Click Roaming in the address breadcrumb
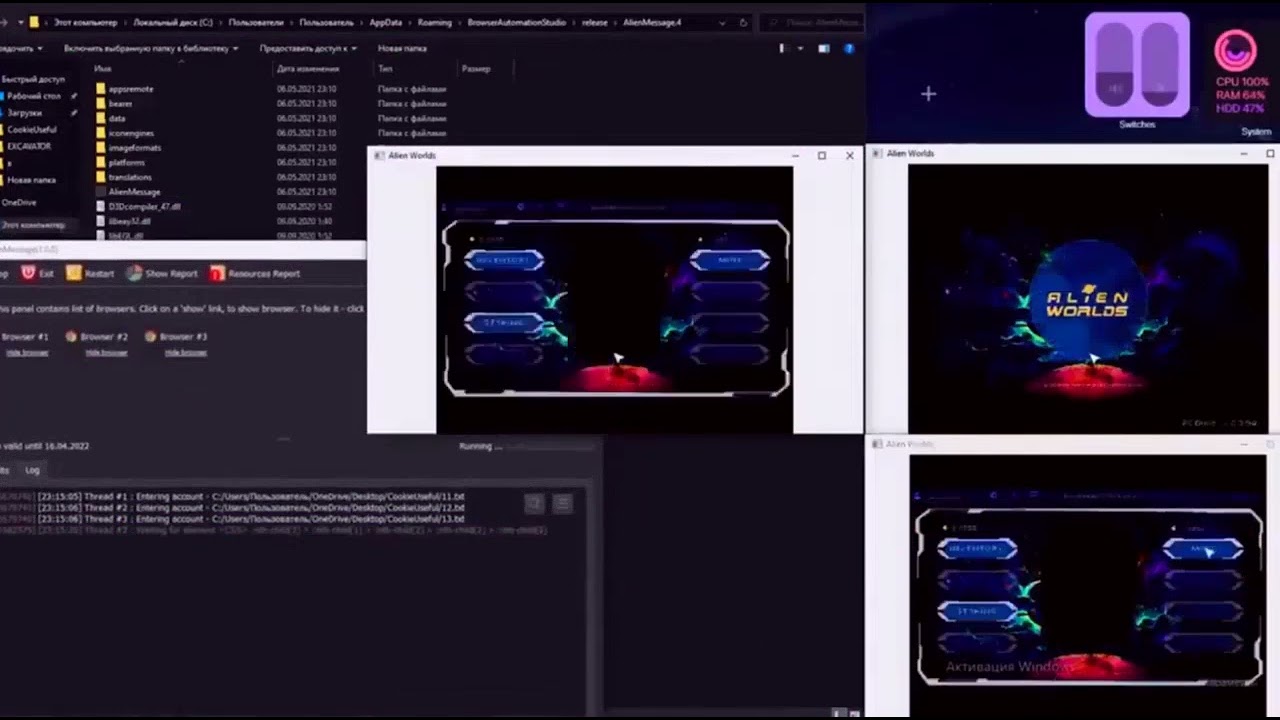This screenshot has width=1280, height=720. tap(436, 22)
